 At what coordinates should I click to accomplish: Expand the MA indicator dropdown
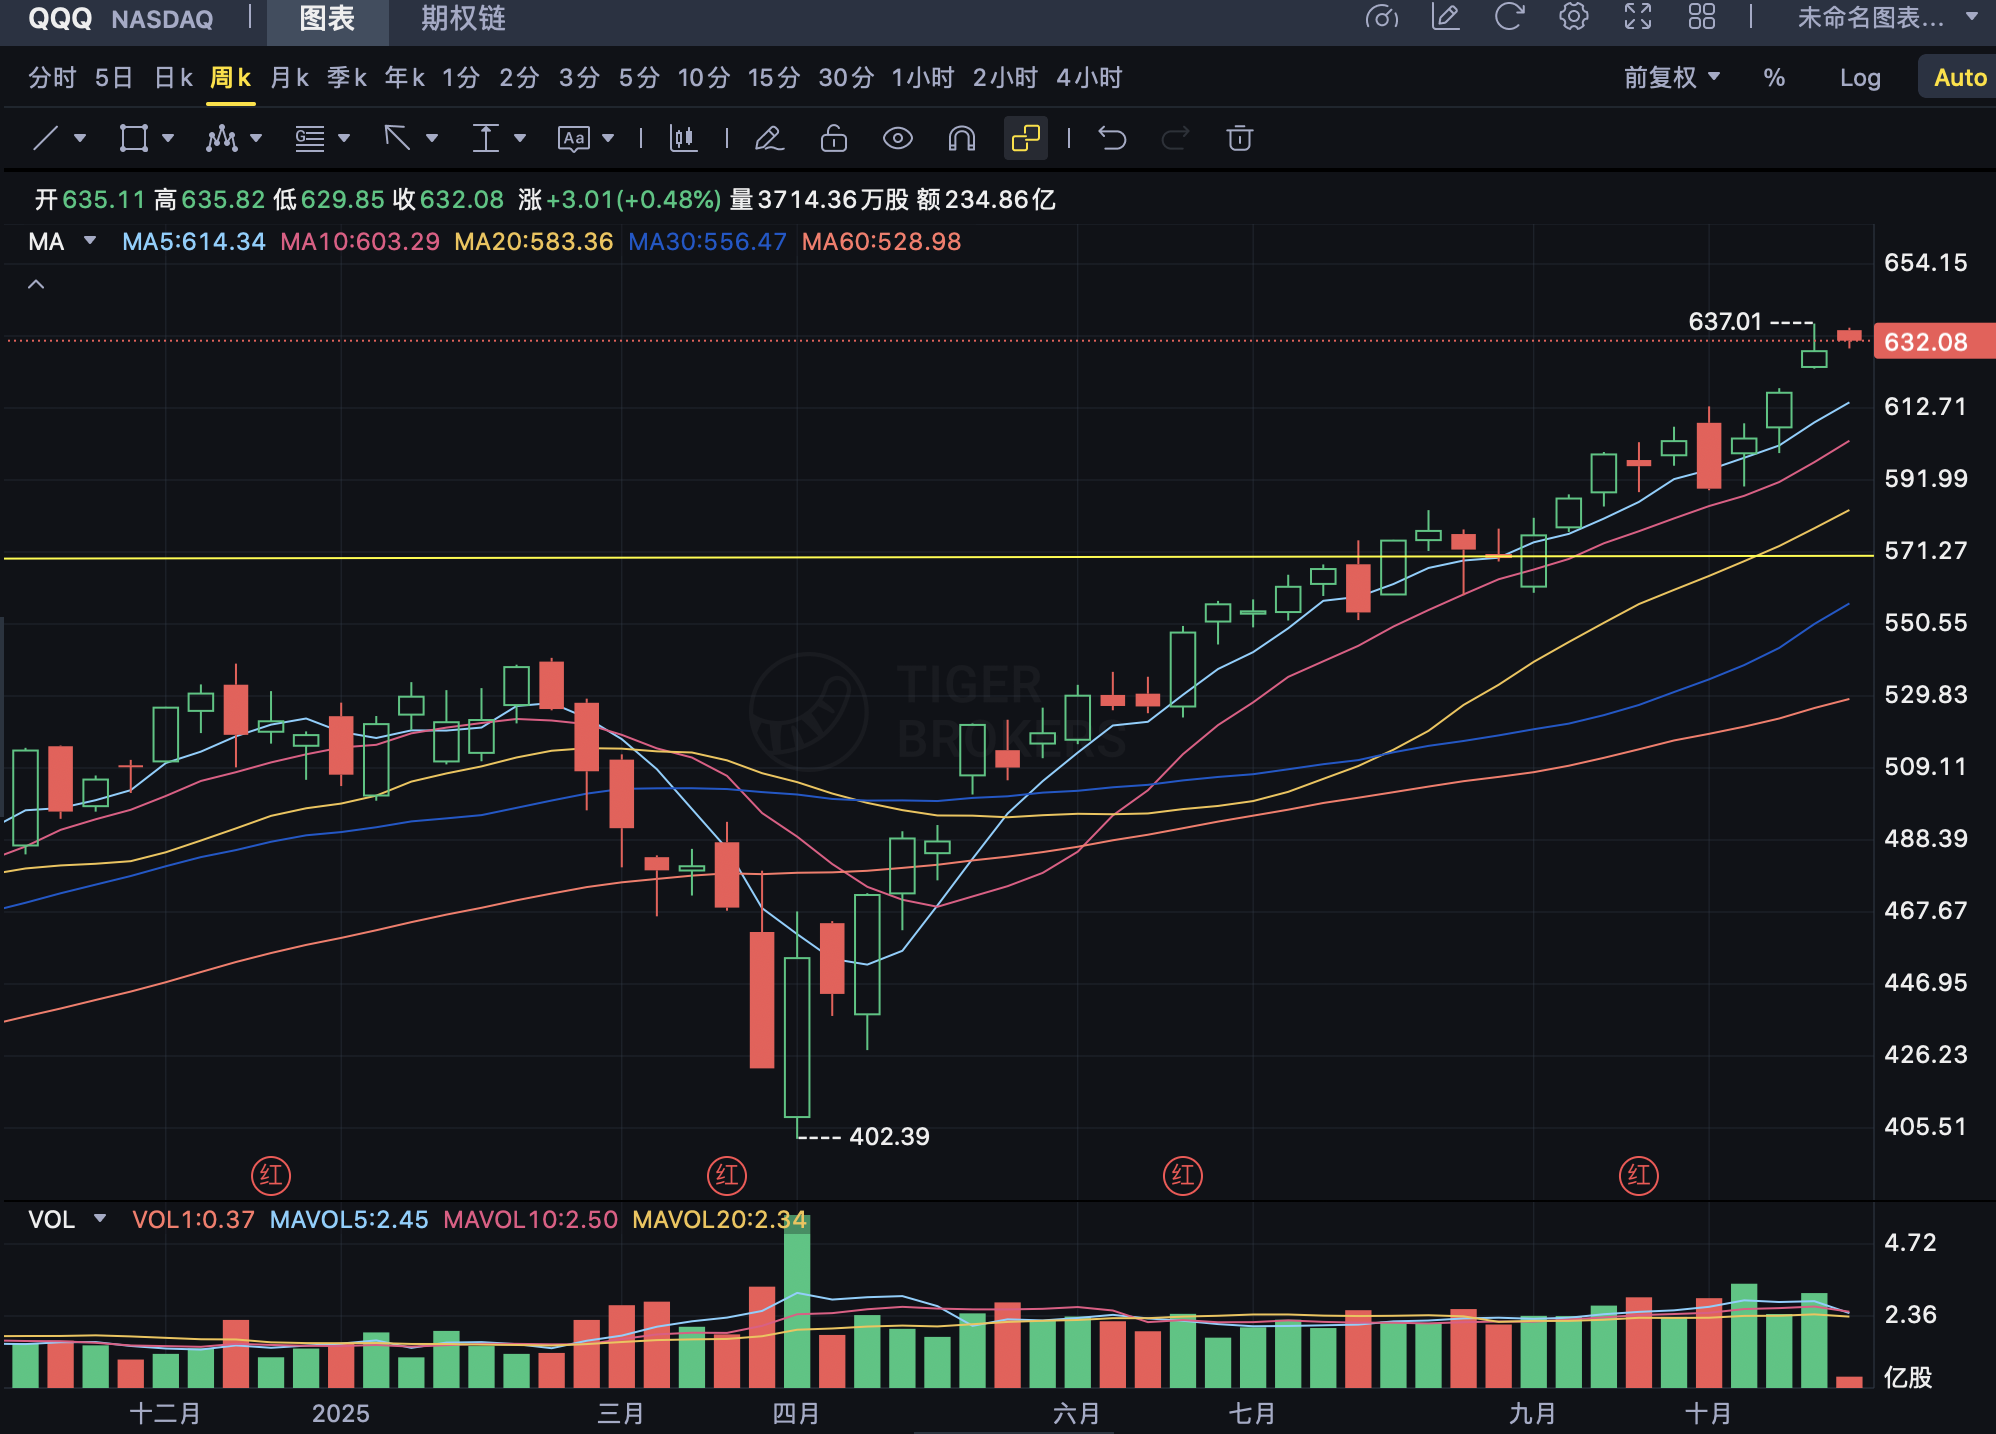tap(90, 241)
